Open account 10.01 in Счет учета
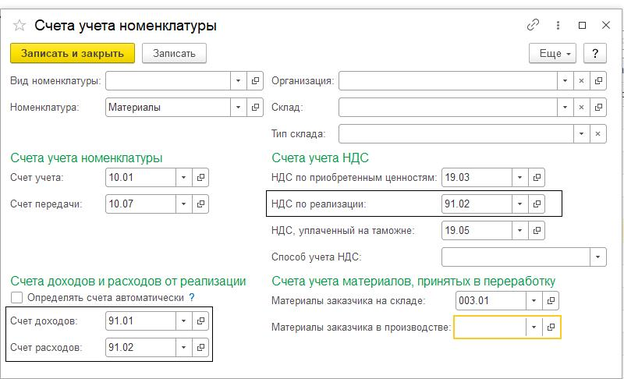Screen dimensions: 624x379 (x=200, y=178)
